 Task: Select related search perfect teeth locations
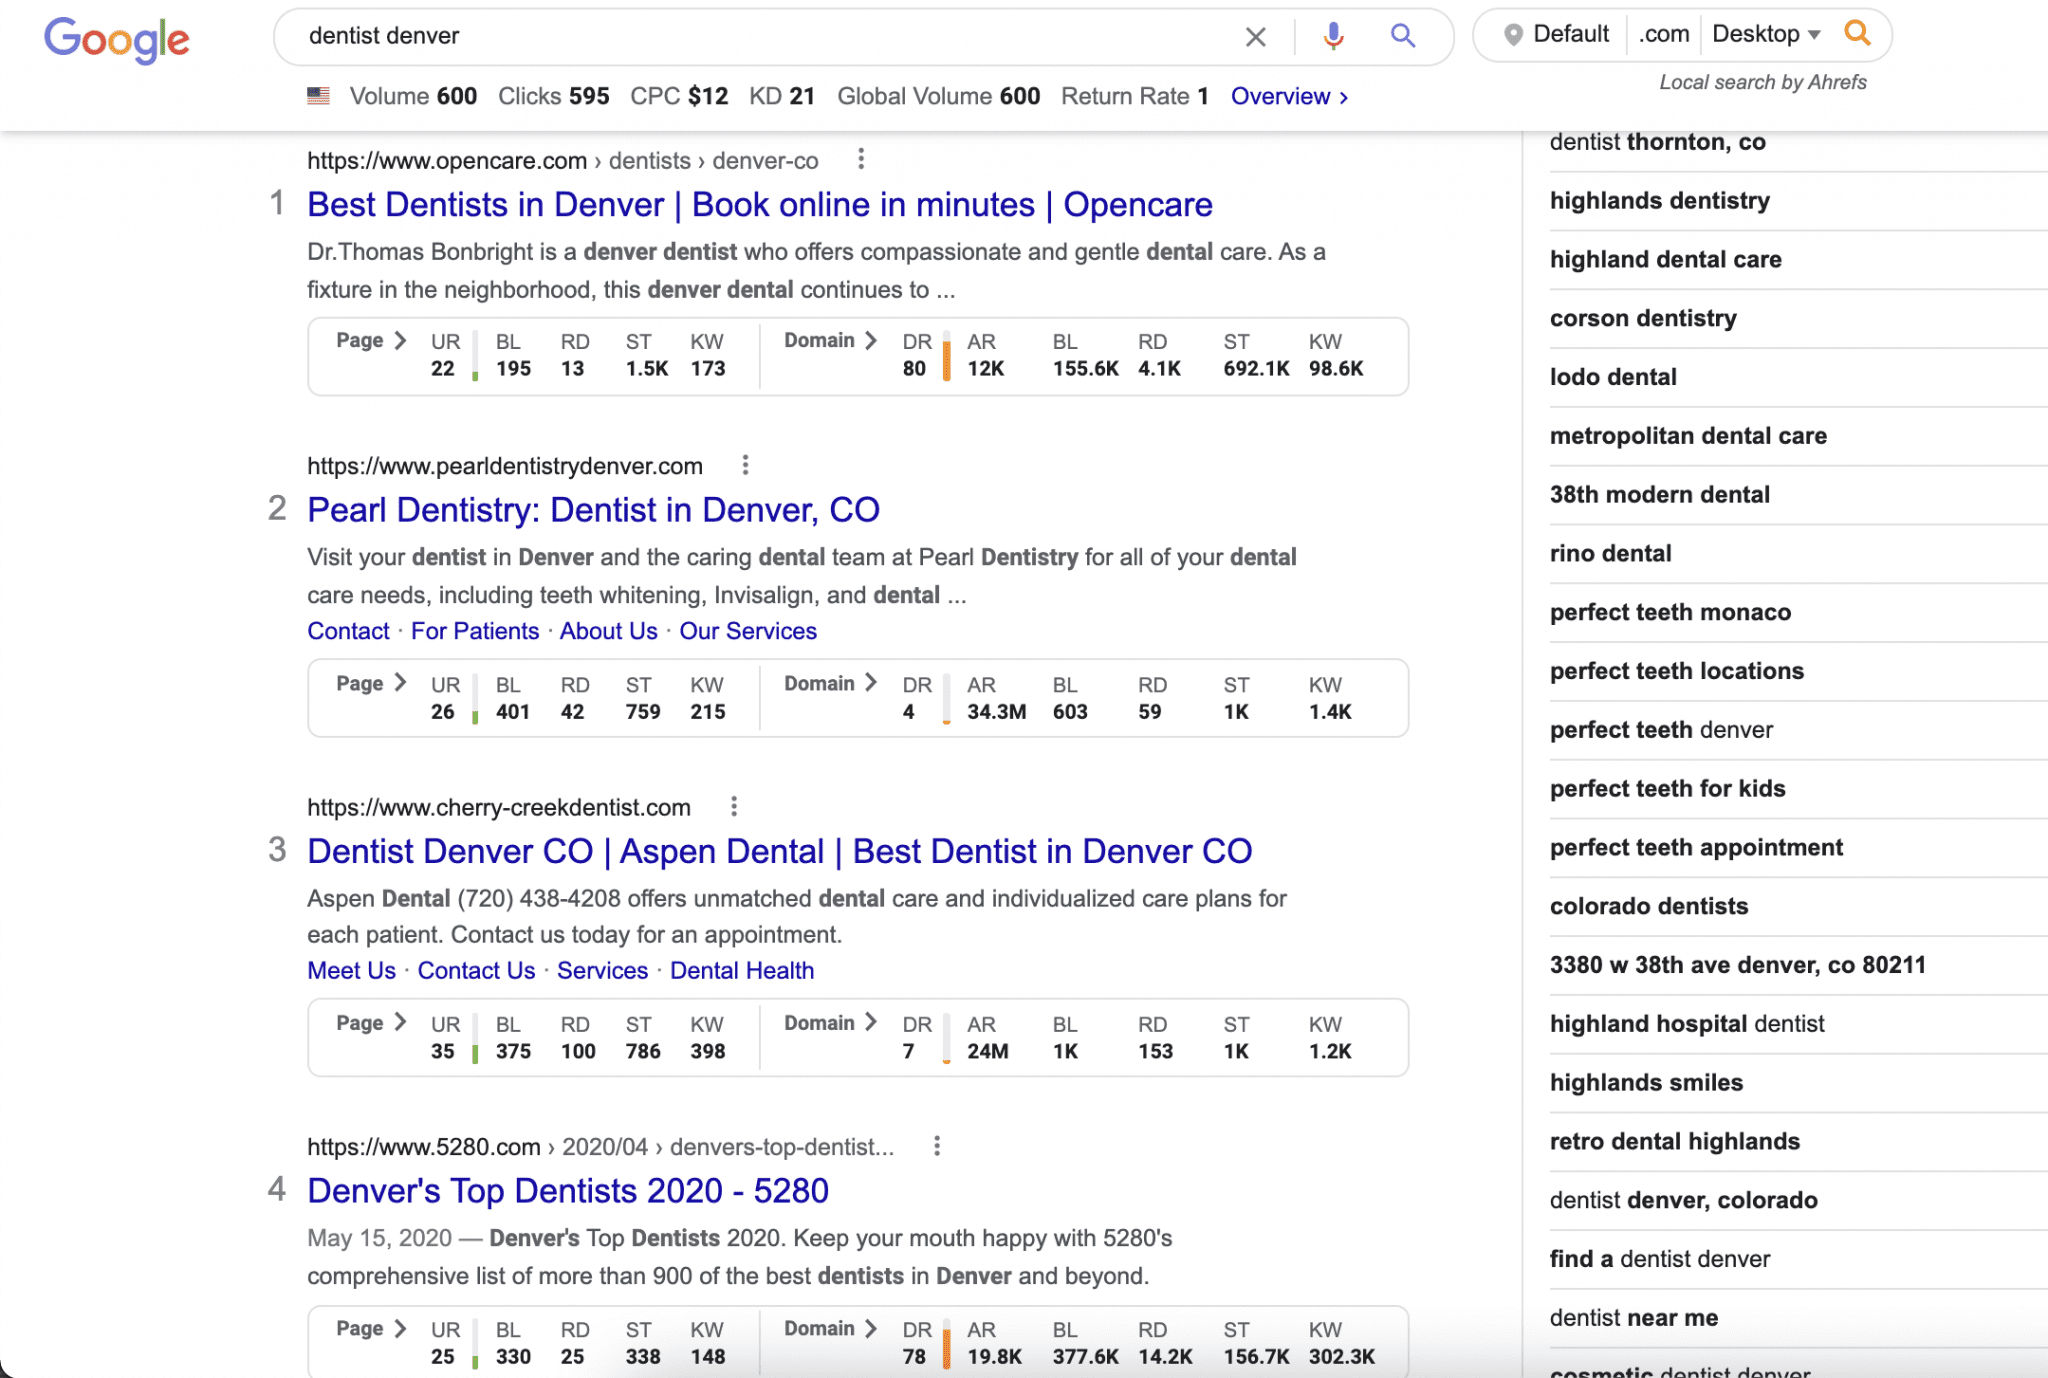coord(1676,671)
